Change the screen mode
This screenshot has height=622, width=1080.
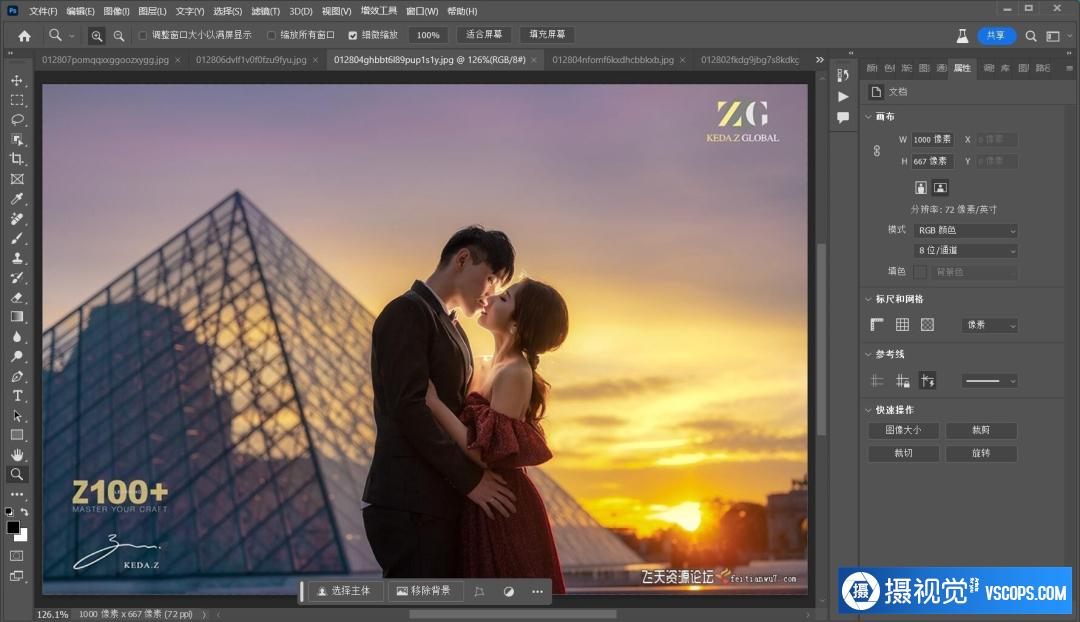[x=17, y=576]
